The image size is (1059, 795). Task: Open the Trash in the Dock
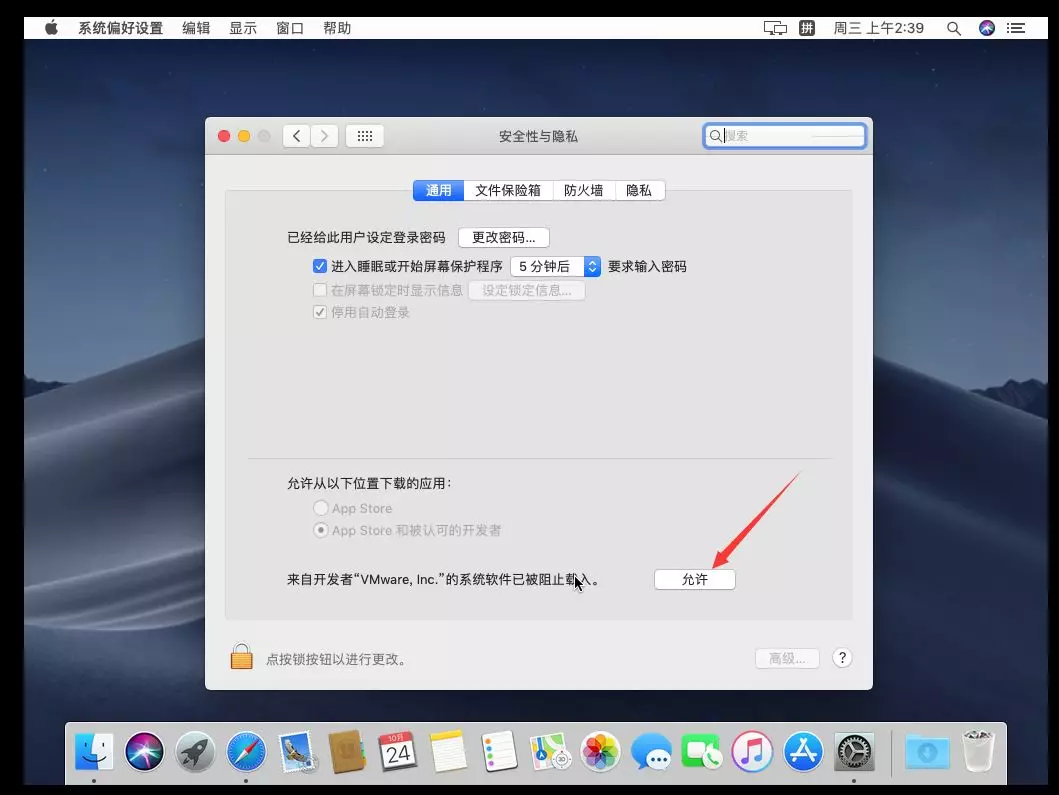tap(977, 751)
